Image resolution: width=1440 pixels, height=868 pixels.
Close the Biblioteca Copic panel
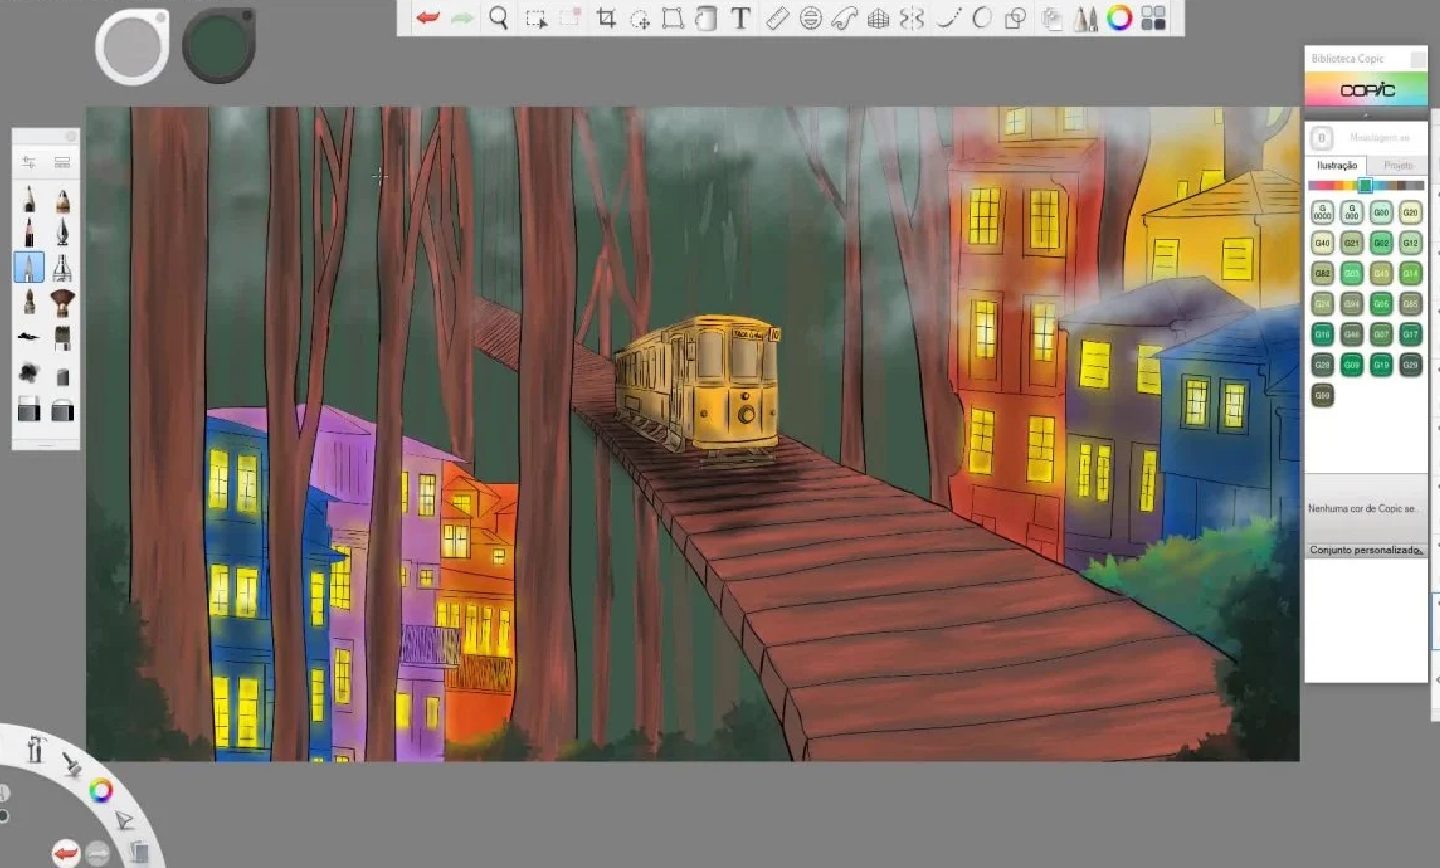[1417, 60]
